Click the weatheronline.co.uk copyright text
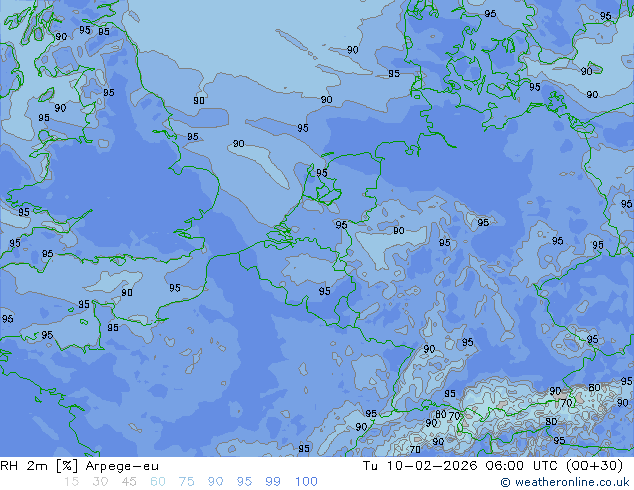 tap(565, 482)
